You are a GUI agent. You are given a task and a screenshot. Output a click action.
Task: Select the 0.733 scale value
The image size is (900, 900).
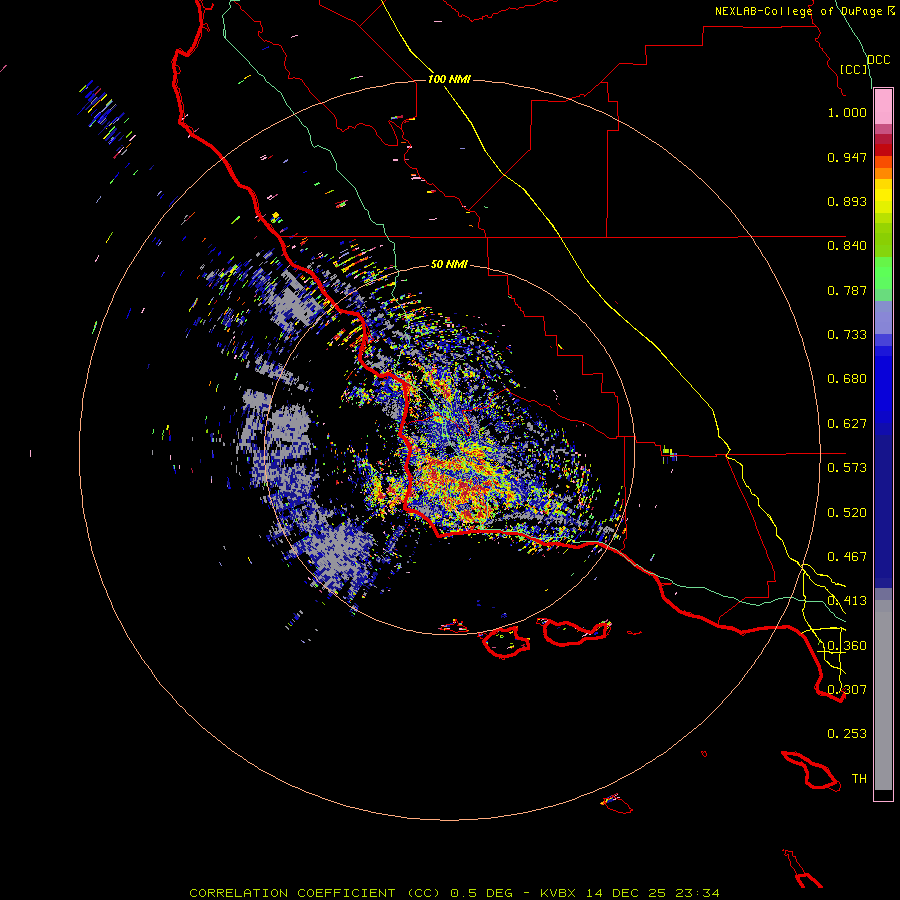coord(847,335)
